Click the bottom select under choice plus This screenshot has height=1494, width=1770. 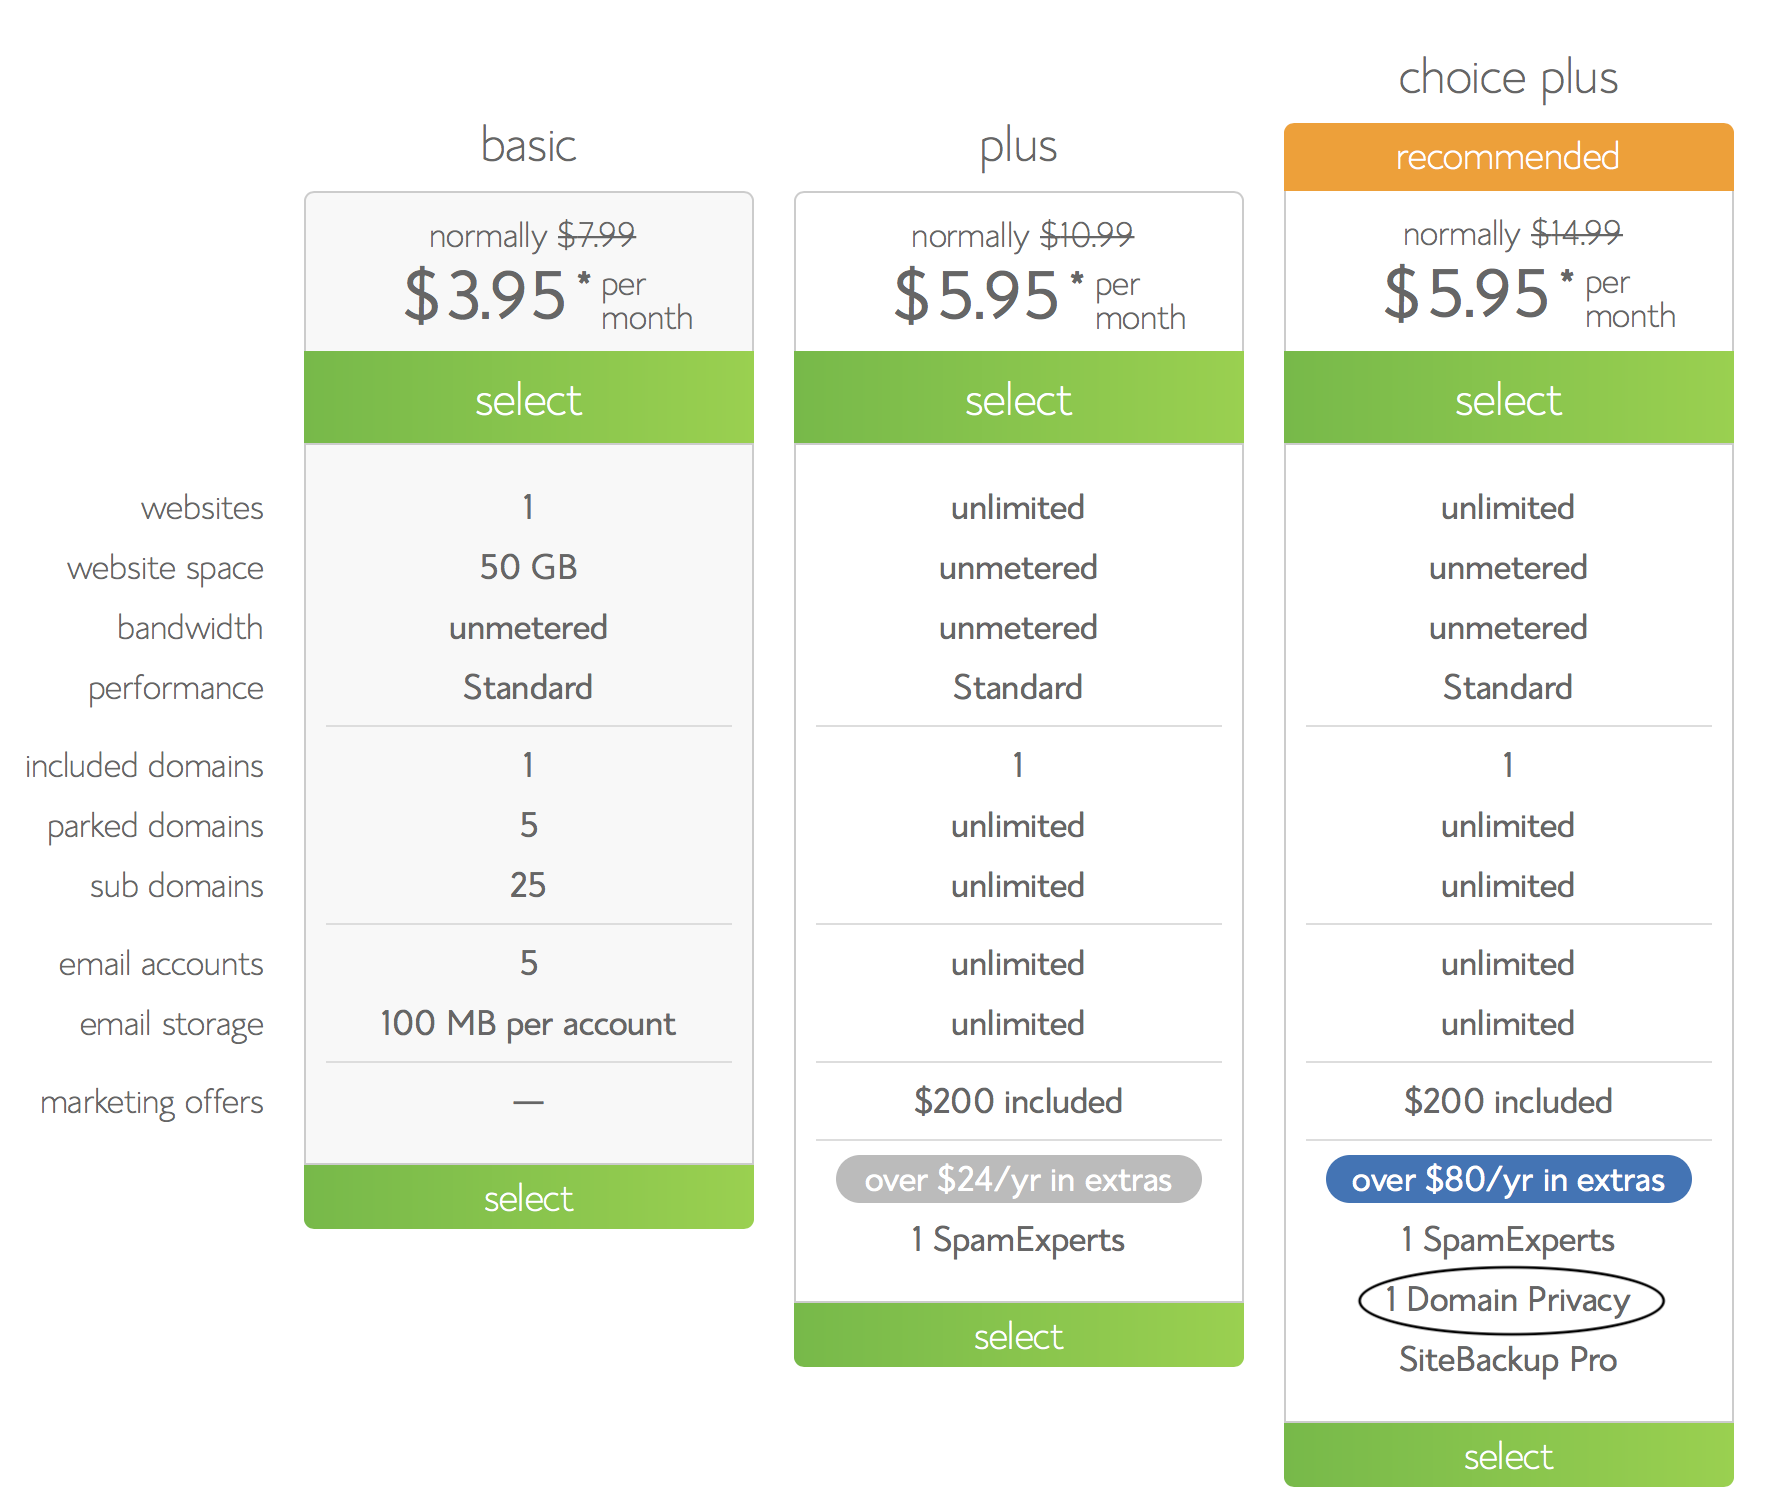coord(1508,1455)
